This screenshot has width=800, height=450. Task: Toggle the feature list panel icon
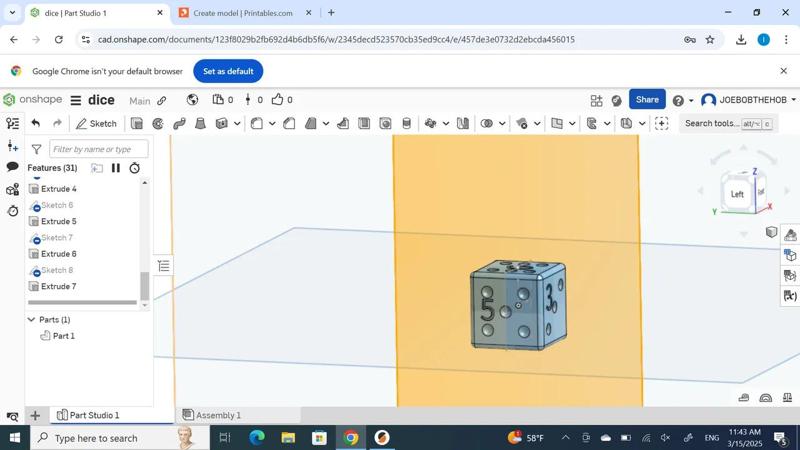[x=13, y=123]
